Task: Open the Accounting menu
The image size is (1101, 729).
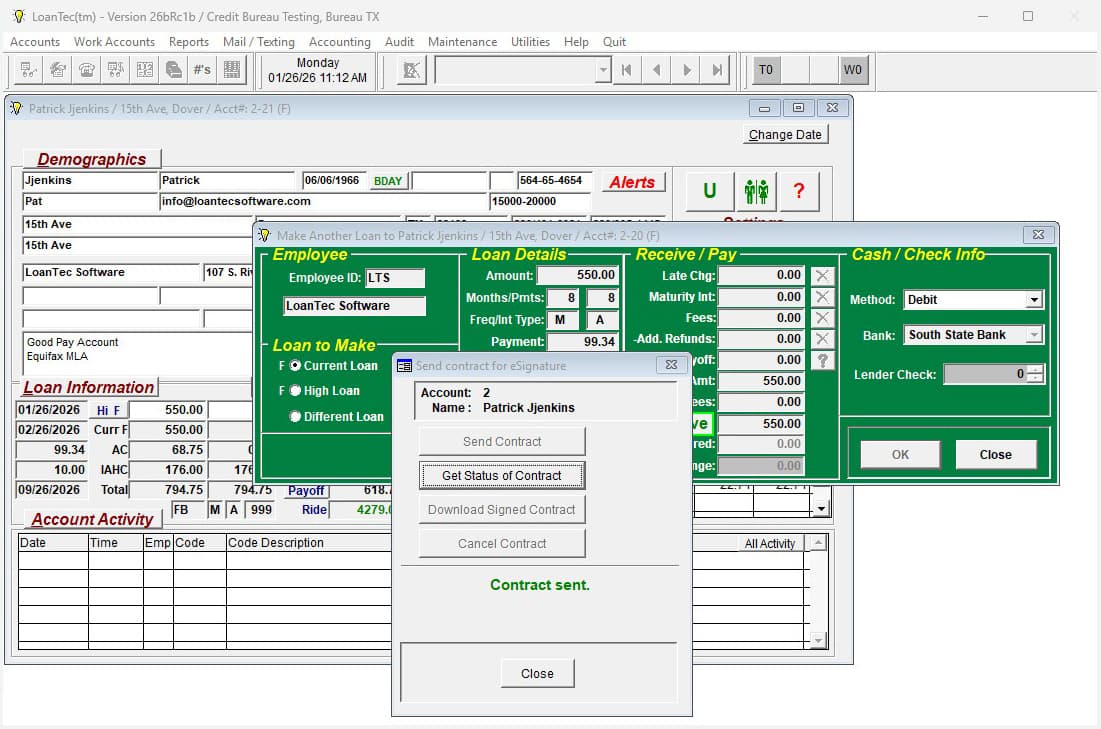Action: (x=339, y=41)
